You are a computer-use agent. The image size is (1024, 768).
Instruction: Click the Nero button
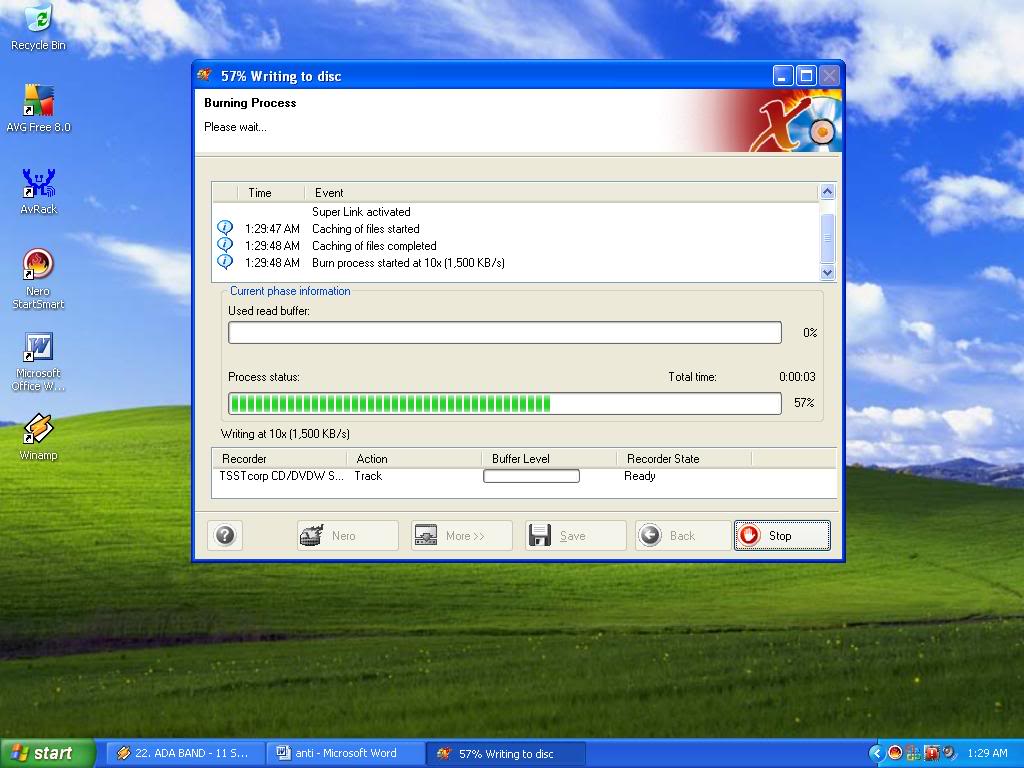click(x=347, y=536)
